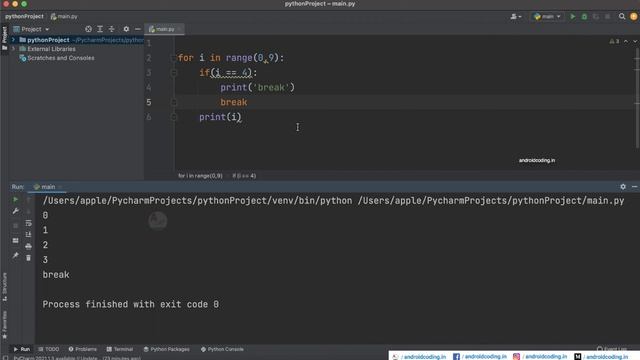The width and height of the screenshot is (640, 360).
Task: Select opened file locate icon in Project panel
Action: coord(88,29)
